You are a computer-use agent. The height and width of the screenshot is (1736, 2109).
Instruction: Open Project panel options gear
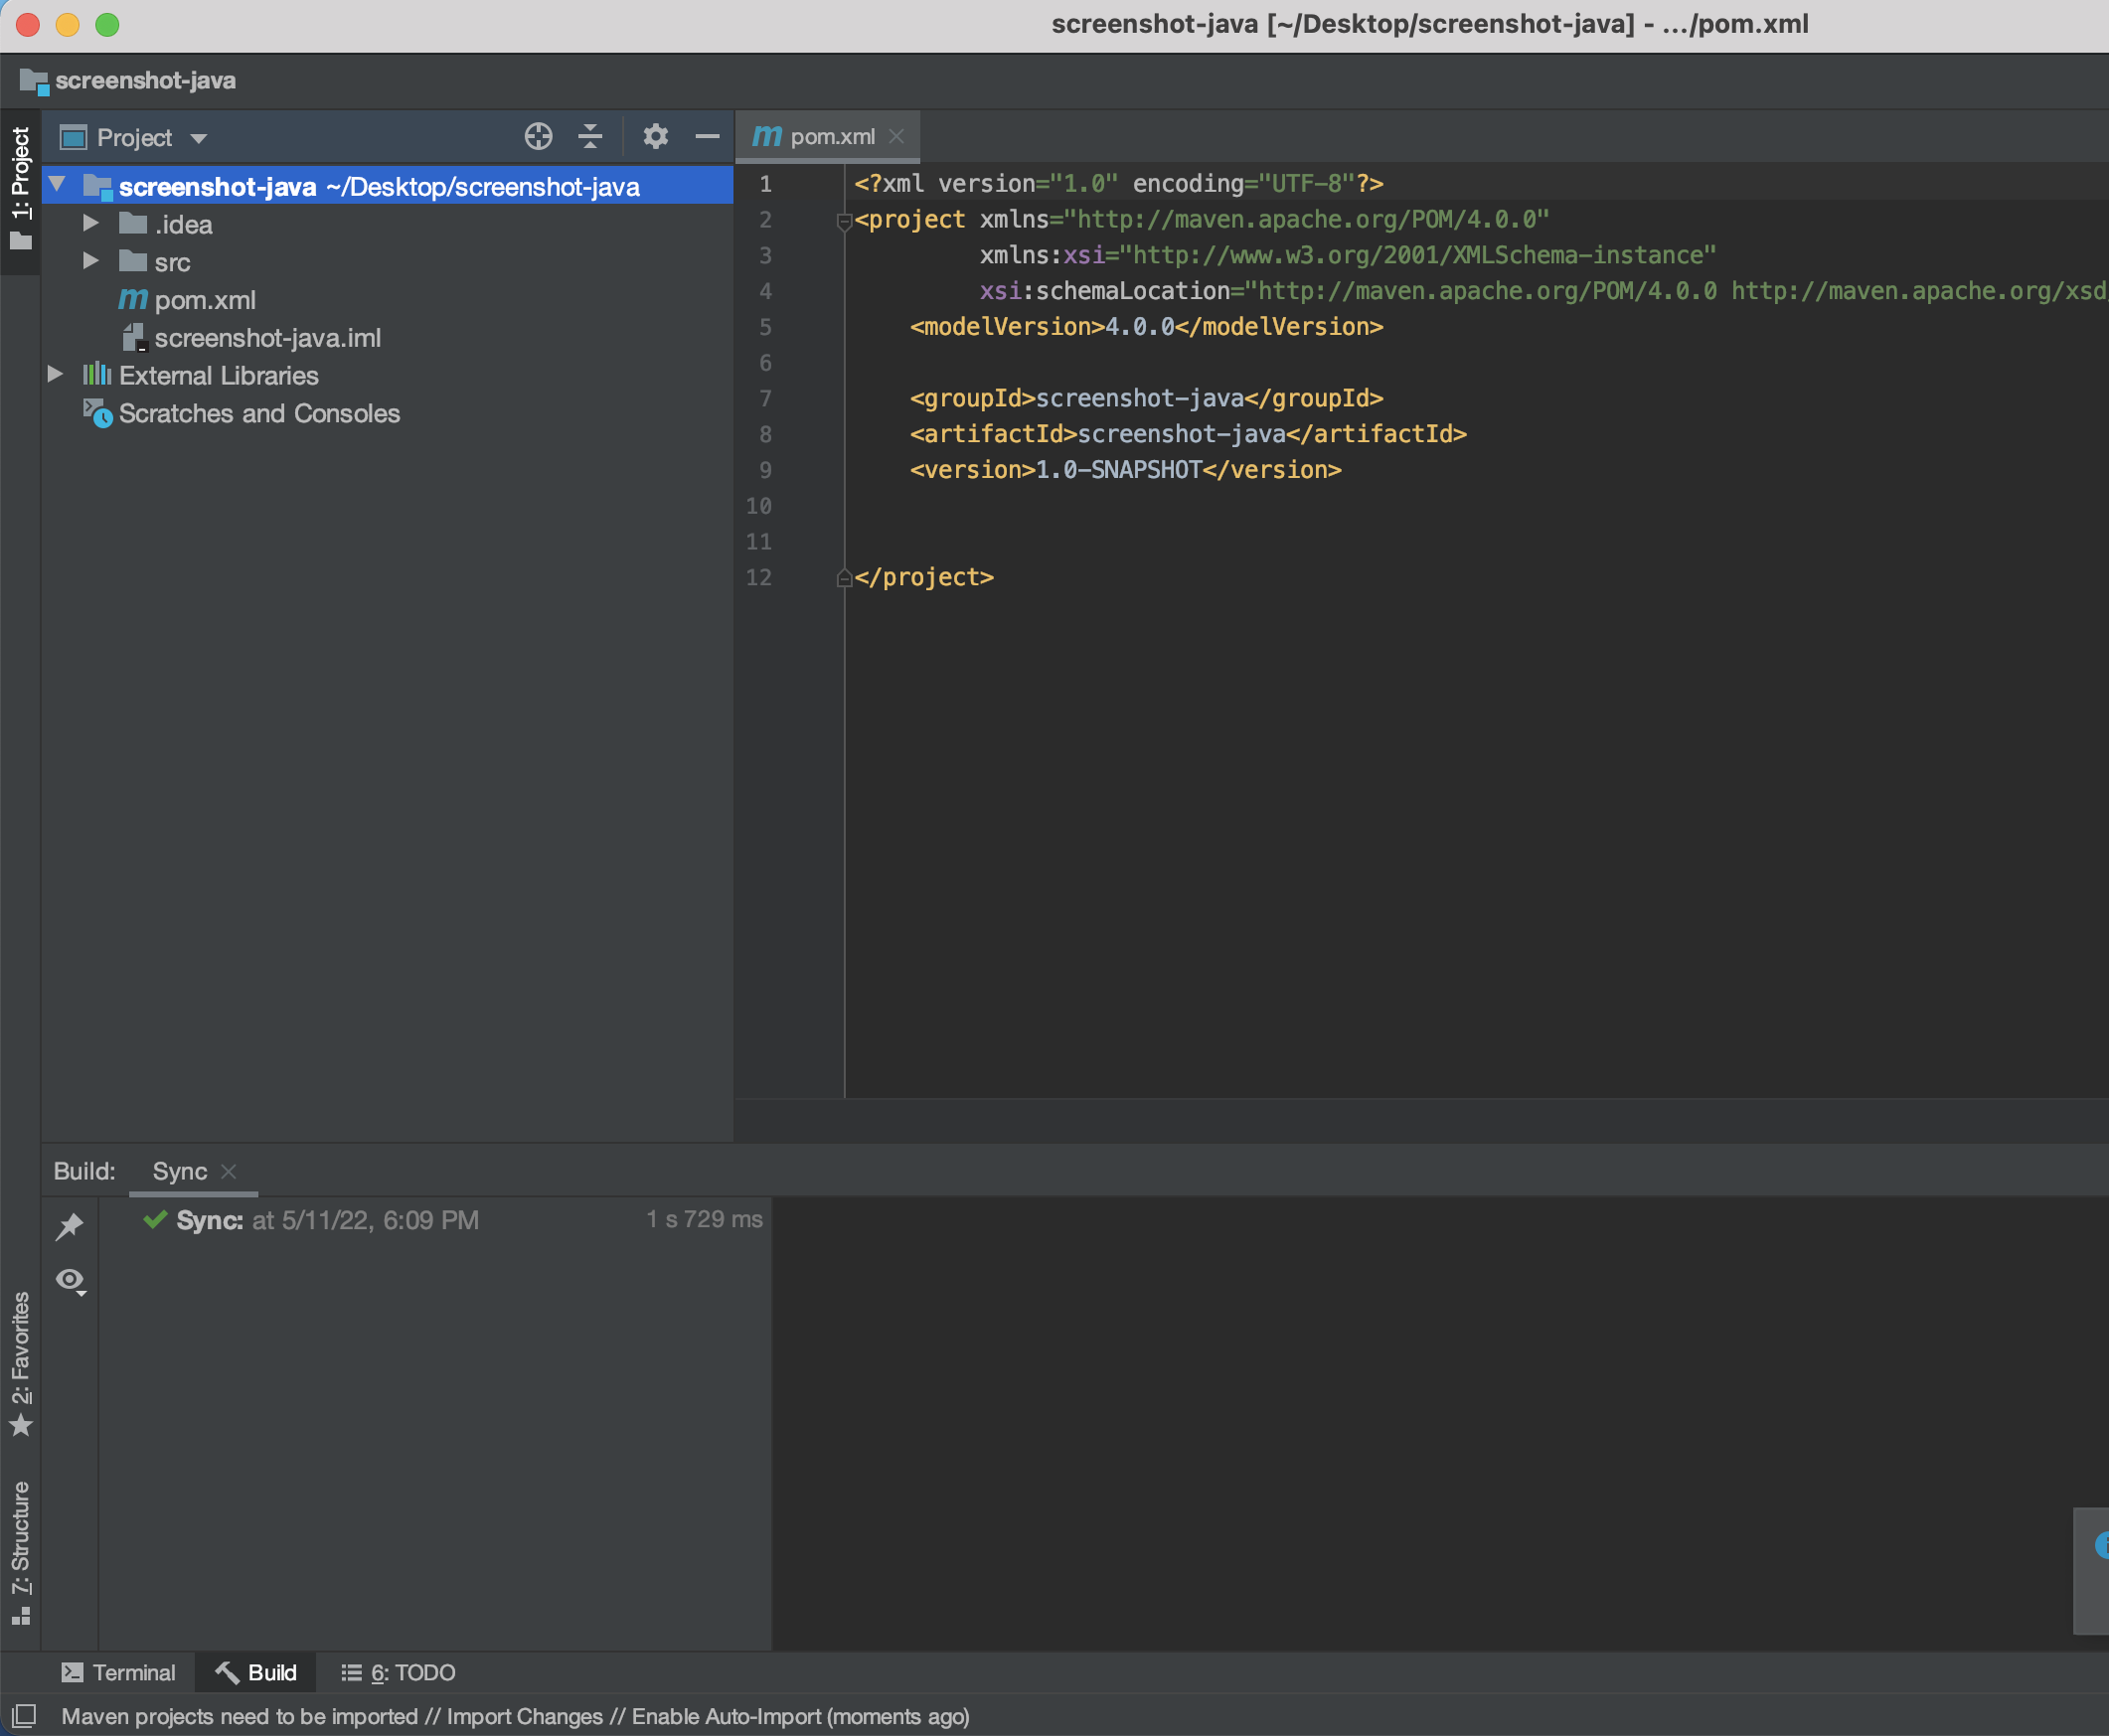click(x=655, y=136)
